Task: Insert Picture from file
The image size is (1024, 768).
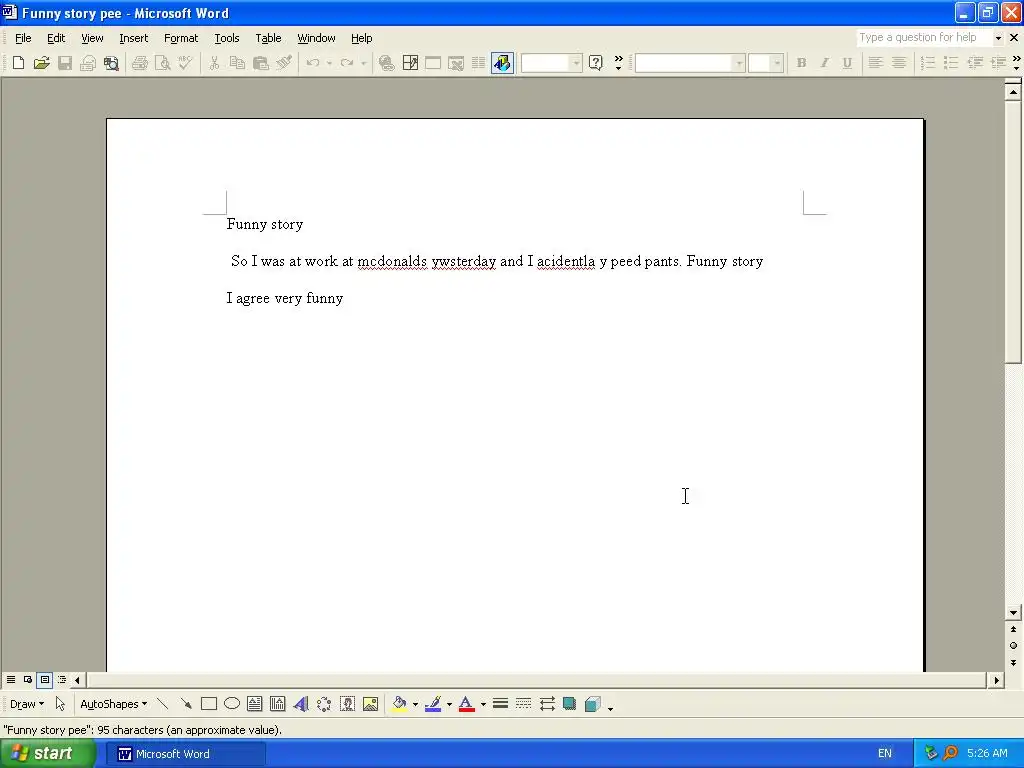Action: tap(370, 703)
